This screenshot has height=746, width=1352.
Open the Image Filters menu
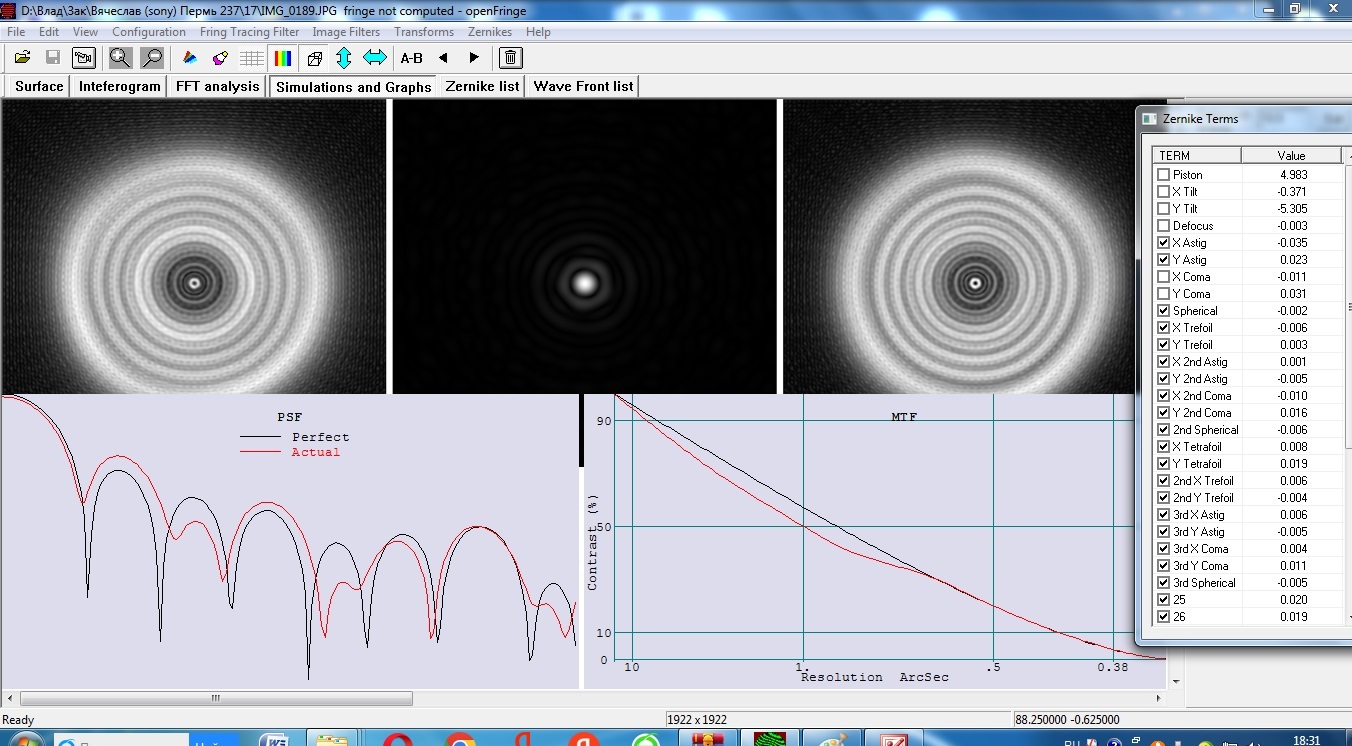coord(346,32)
